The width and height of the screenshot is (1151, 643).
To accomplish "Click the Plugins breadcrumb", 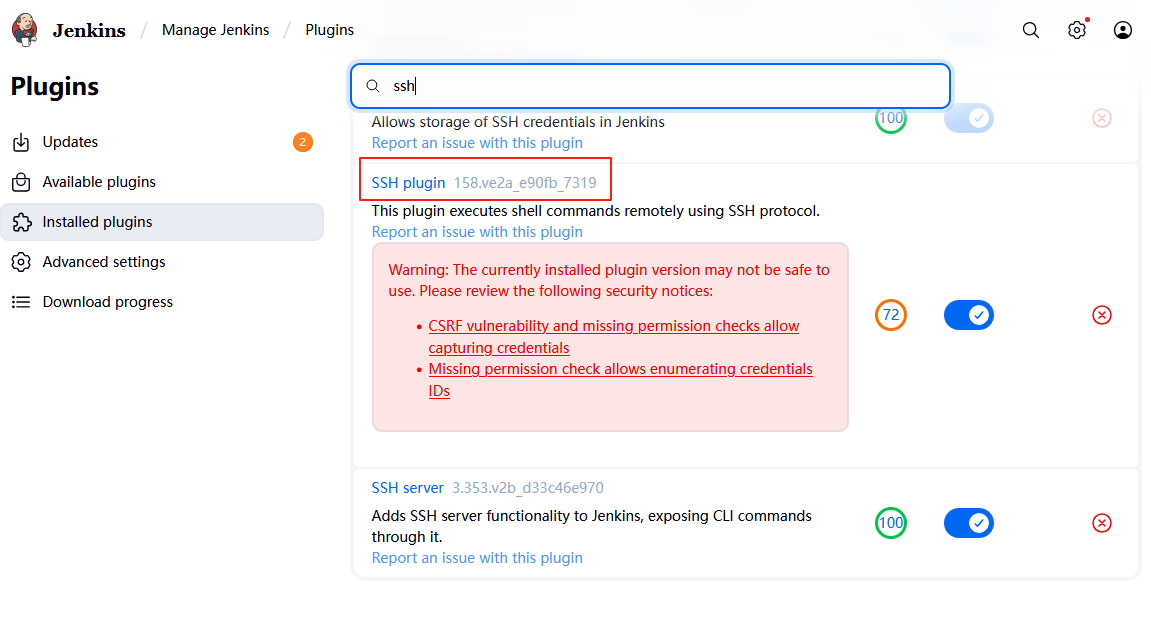I will 329,30.
